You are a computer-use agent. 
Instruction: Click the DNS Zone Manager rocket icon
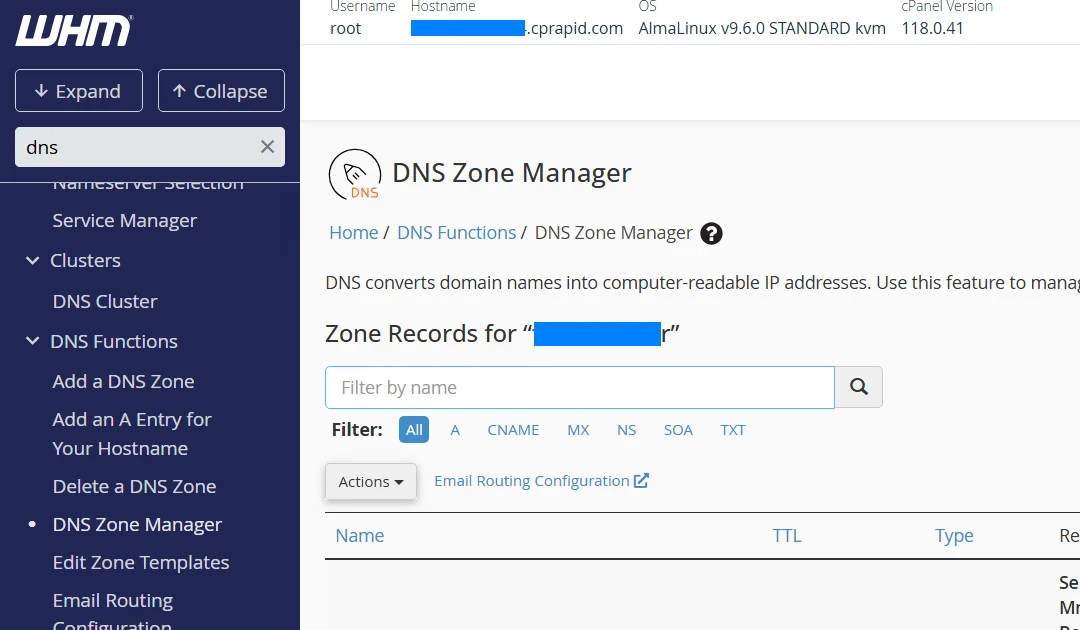355,175
